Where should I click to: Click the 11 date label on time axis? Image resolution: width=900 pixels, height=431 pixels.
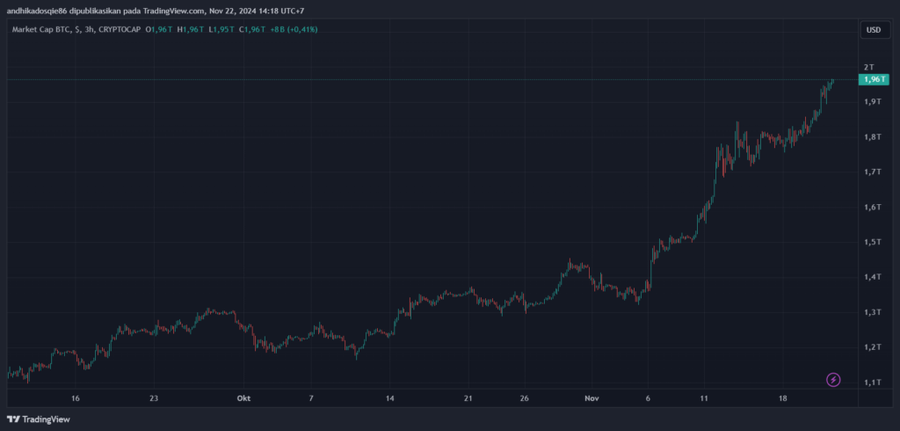pyautogui.click(x=704, y=398)
